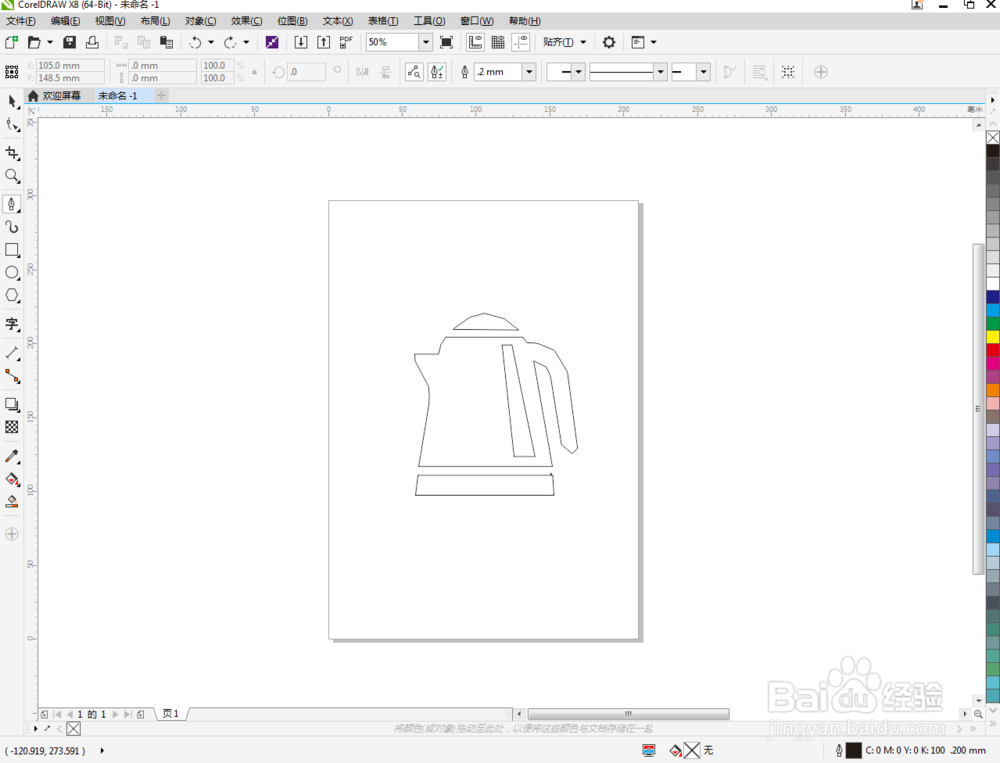Click the property bar quick customize plus
Screen dimensions: 1000x763
tap(821, 71)
